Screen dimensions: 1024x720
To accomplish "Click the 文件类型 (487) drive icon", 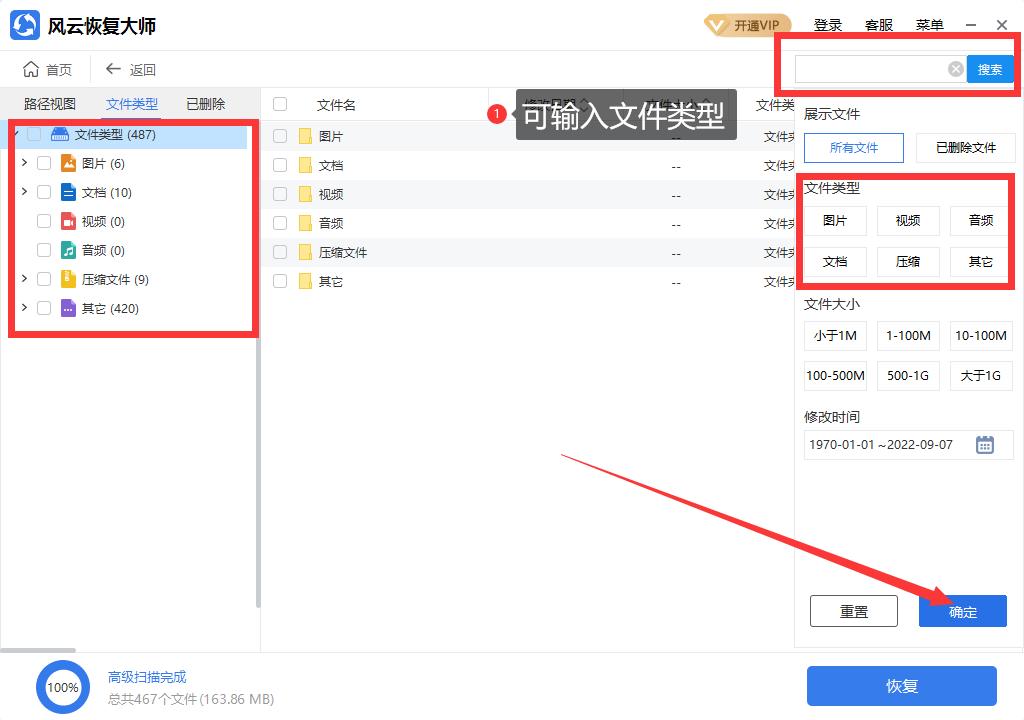I will coord(60,135).
